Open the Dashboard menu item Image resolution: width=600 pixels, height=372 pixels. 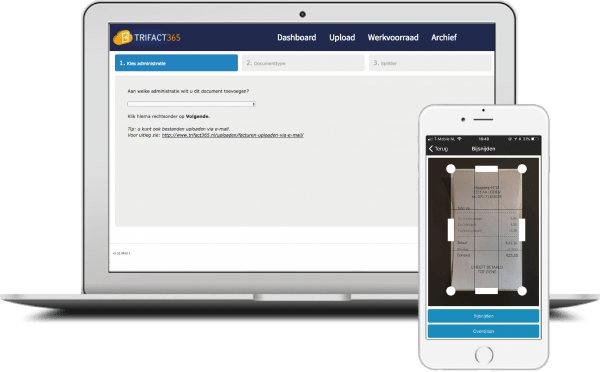coord(297,38)
